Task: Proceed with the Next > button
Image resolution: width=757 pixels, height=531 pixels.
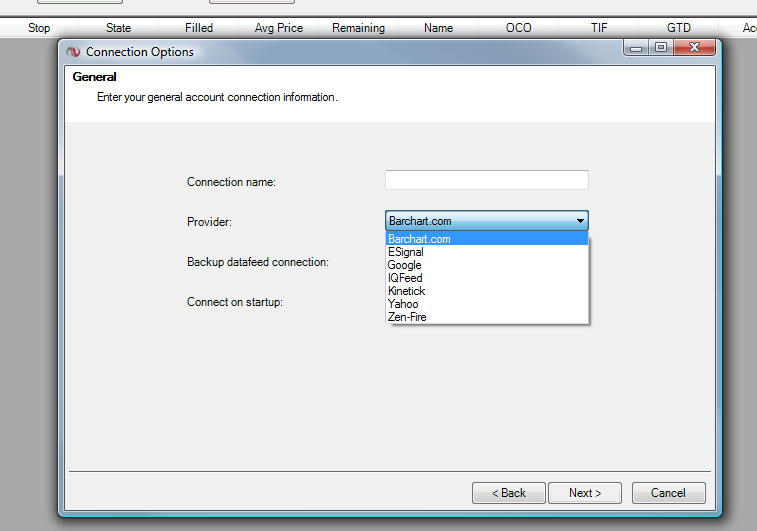Action: pyautogui.click(x=585, y=493)
